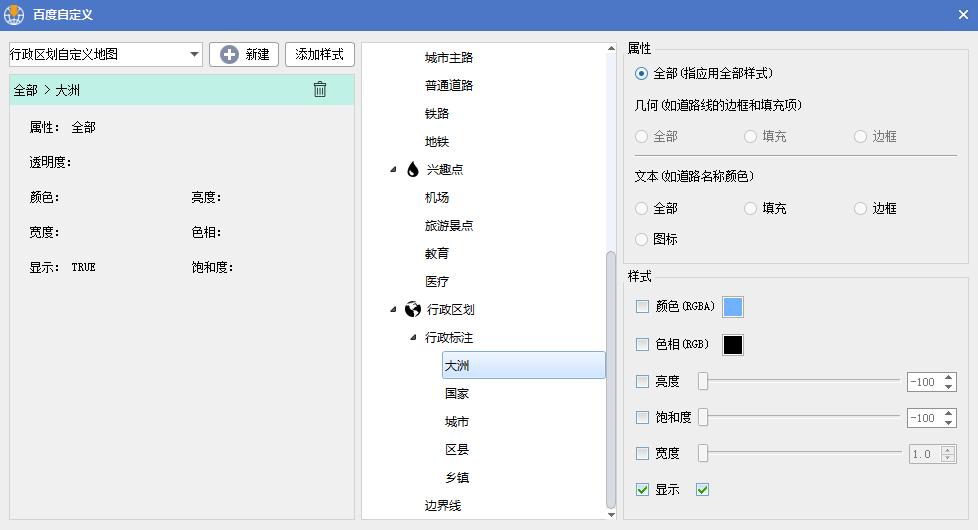Select 旅游景点 in the tree

pos(448,226)
